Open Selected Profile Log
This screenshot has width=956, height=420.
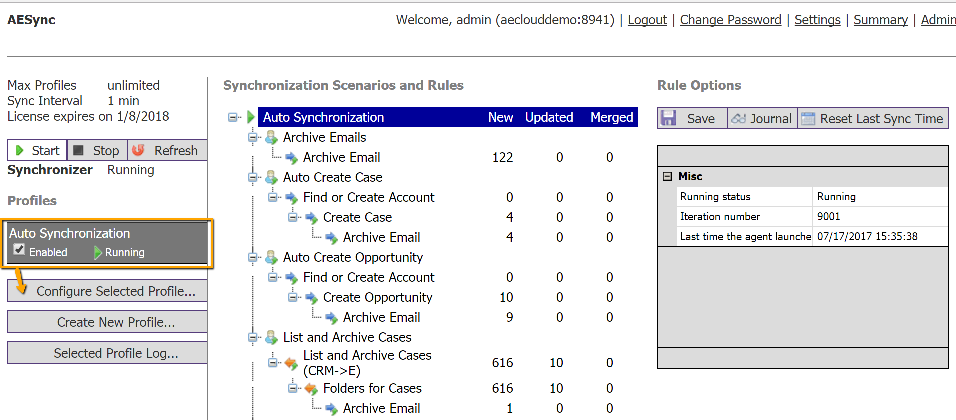(x=107, y=353)
